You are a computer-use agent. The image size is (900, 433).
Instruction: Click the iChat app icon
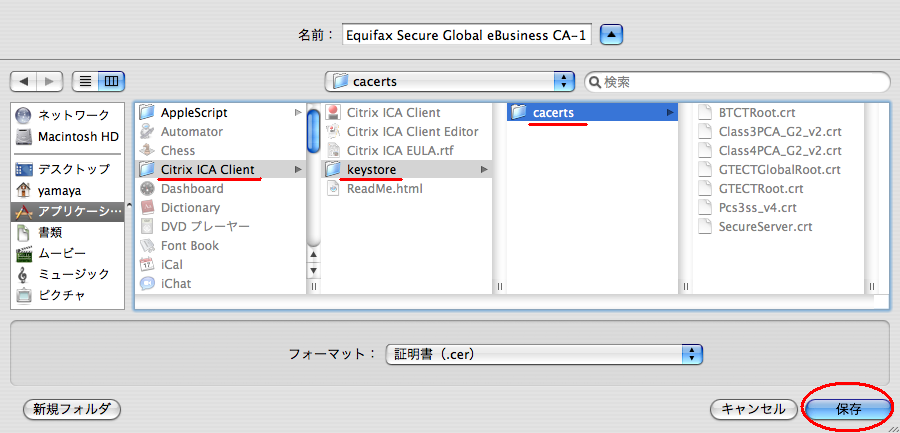(148, 283)
